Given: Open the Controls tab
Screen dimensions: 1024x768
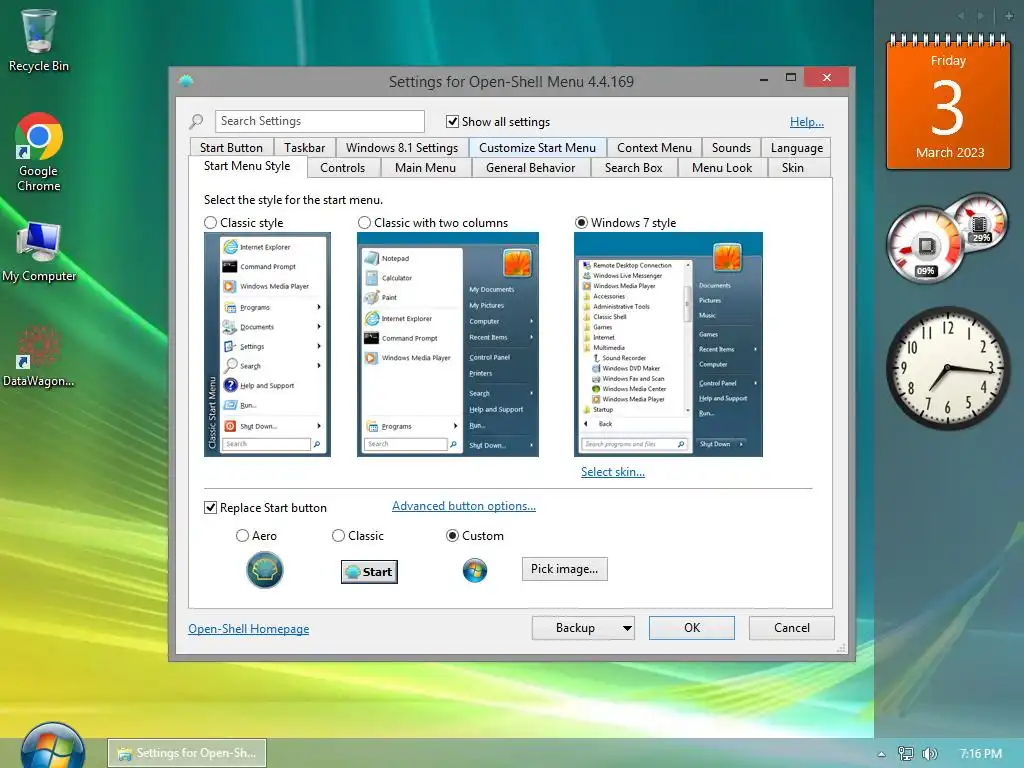Looking at the screenshot, I should coord(342,168).
